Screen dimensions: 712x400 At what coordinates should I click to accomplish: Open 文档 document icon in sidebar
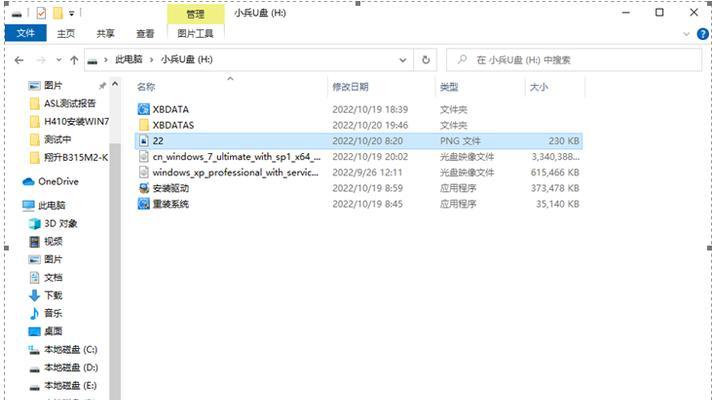click(x=35, y=277)
